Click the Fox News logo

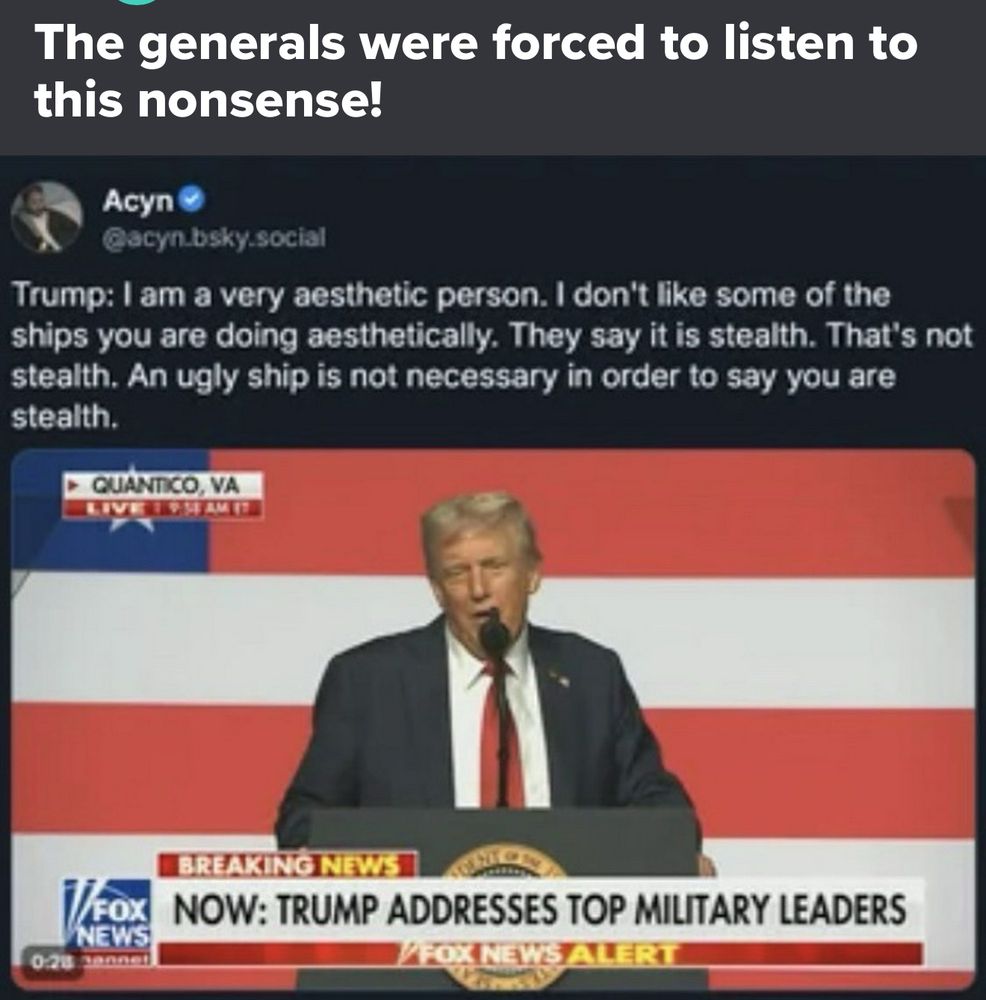108,913
